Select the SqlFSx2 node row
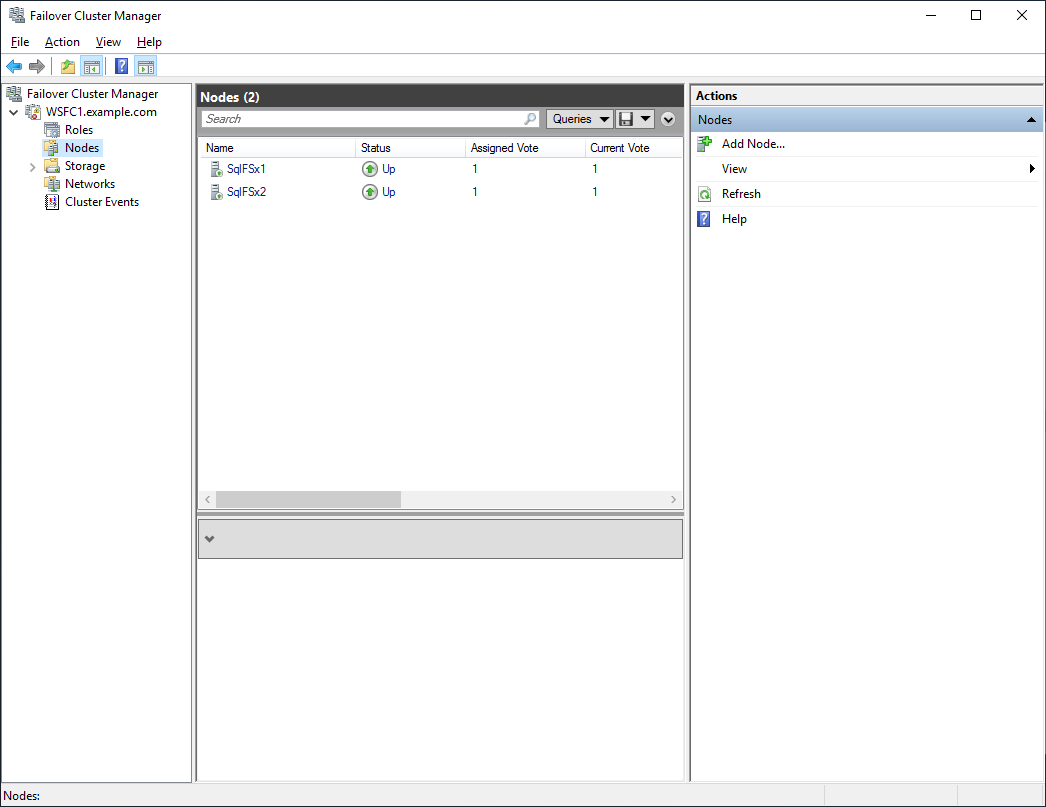 (440, 192)
